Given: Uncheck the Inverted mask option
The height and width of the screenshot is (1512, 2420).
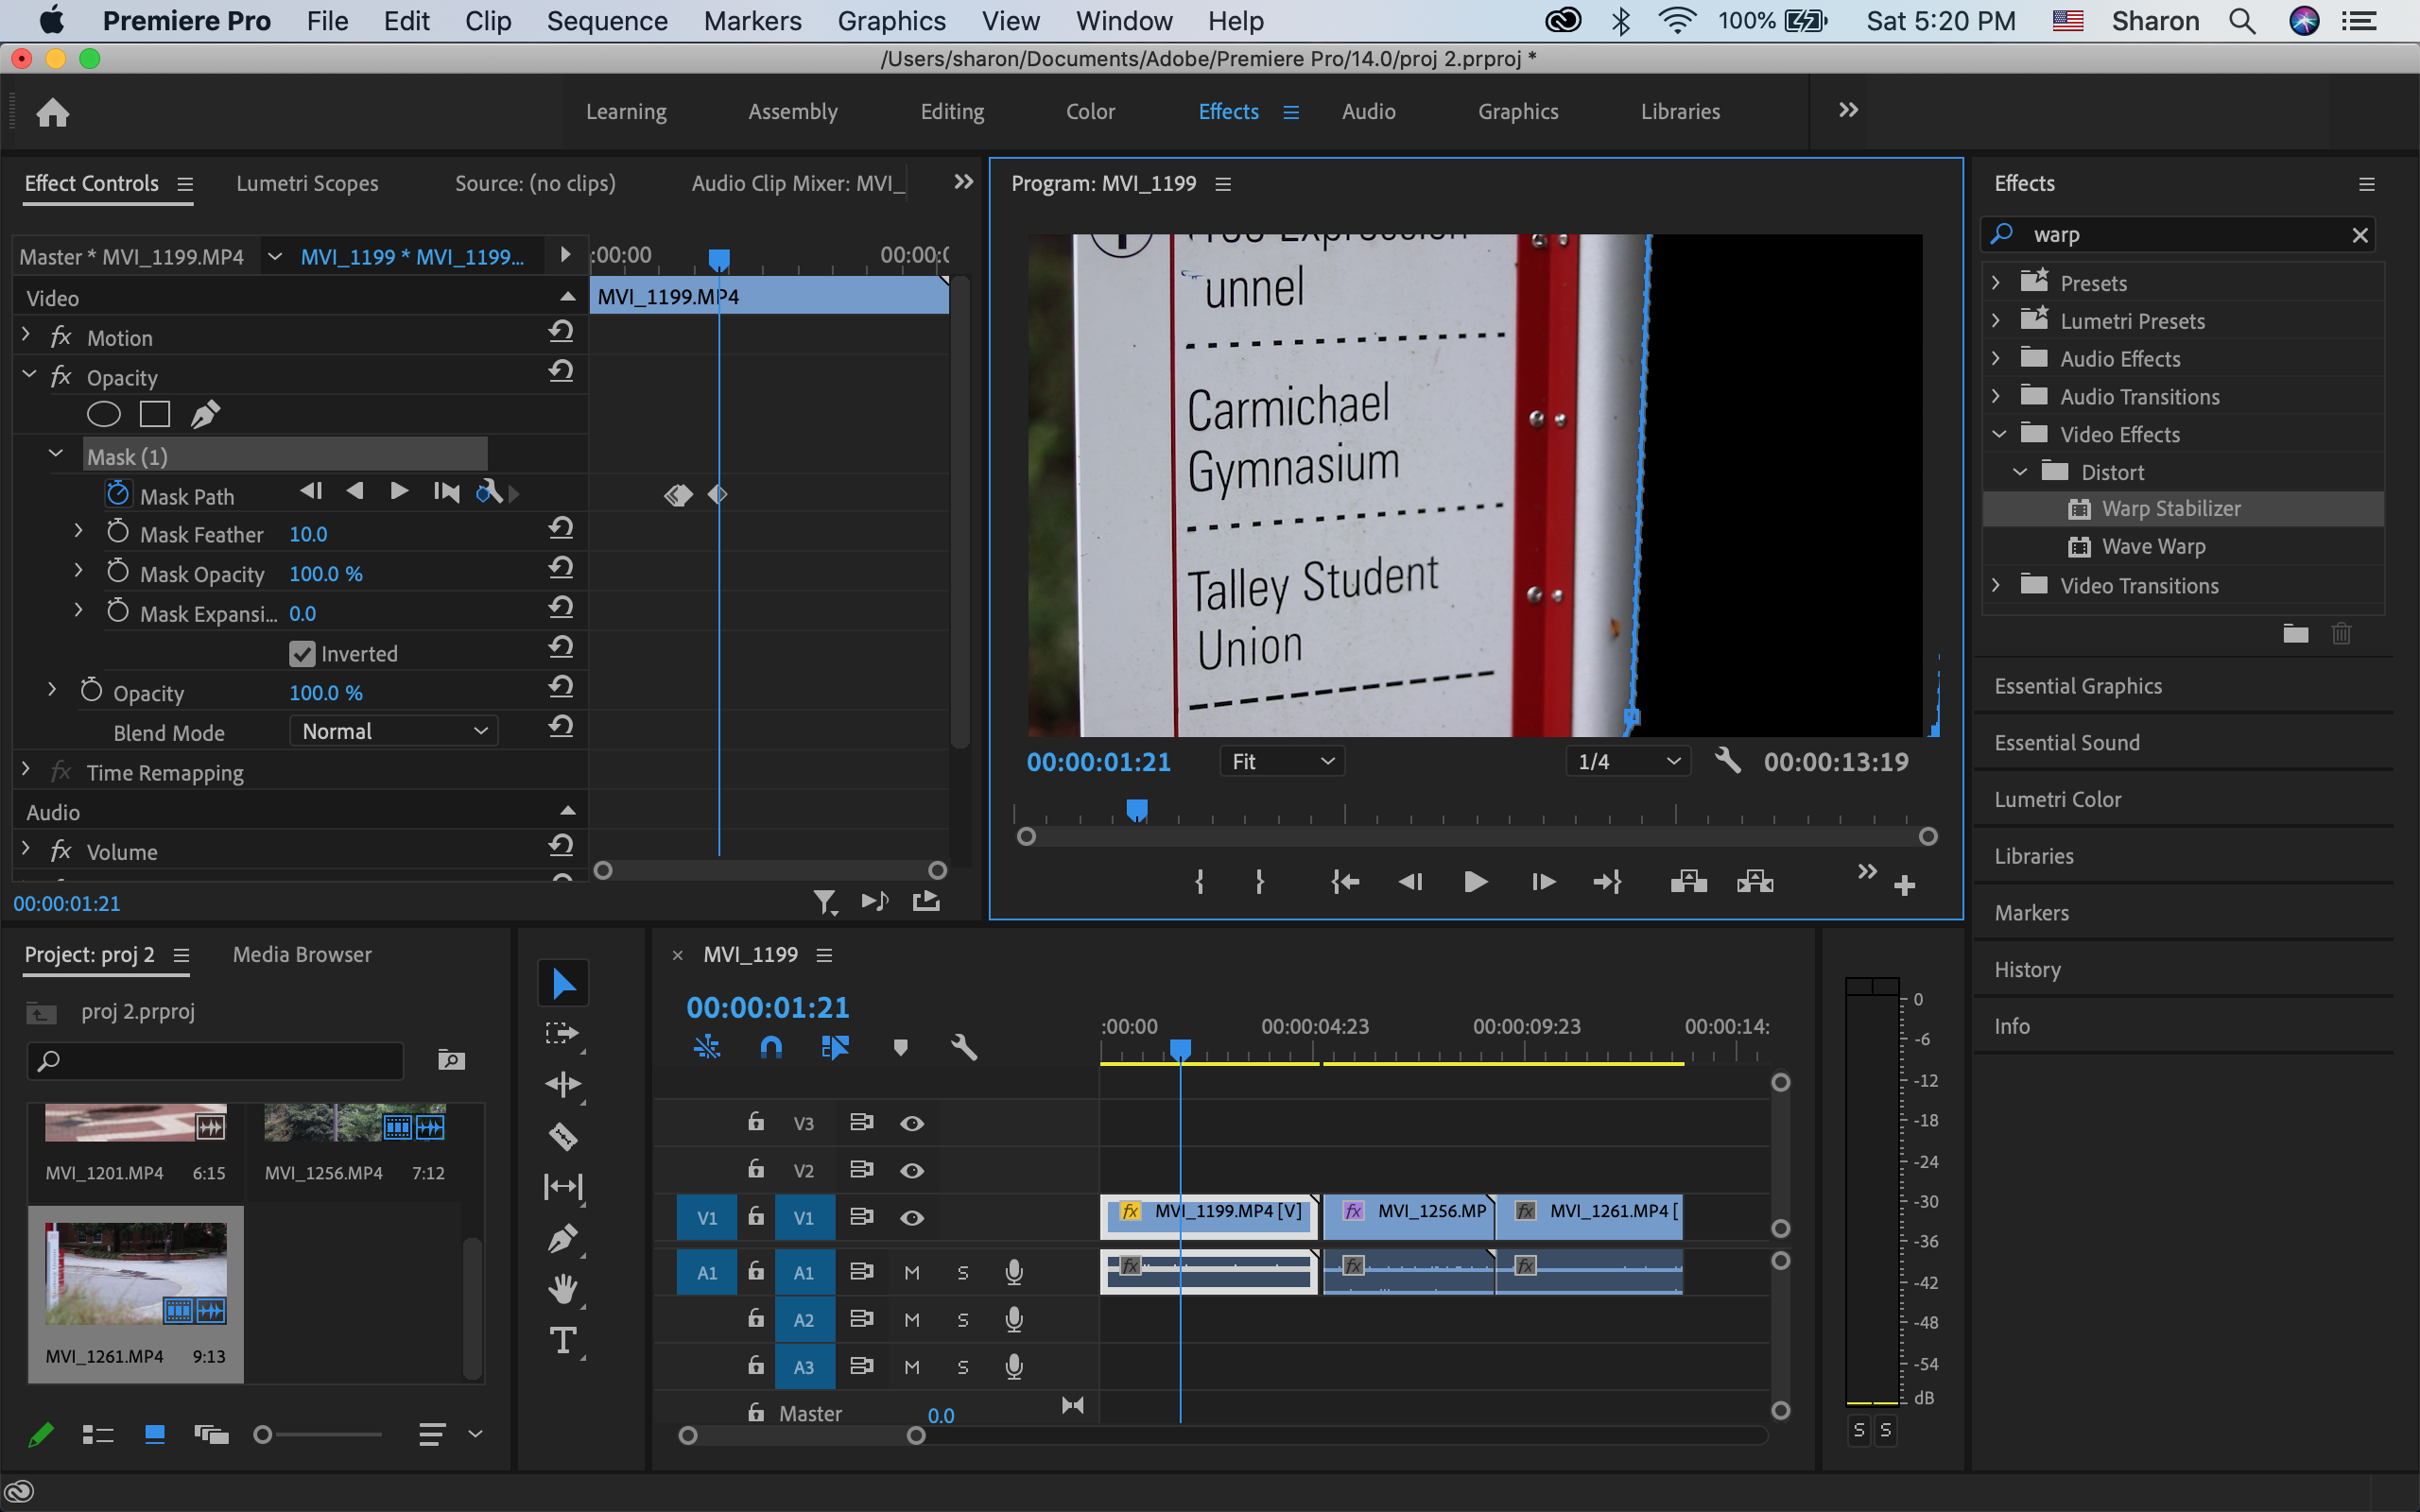Looking at the screenshot, I should click(x=303, y=653).
